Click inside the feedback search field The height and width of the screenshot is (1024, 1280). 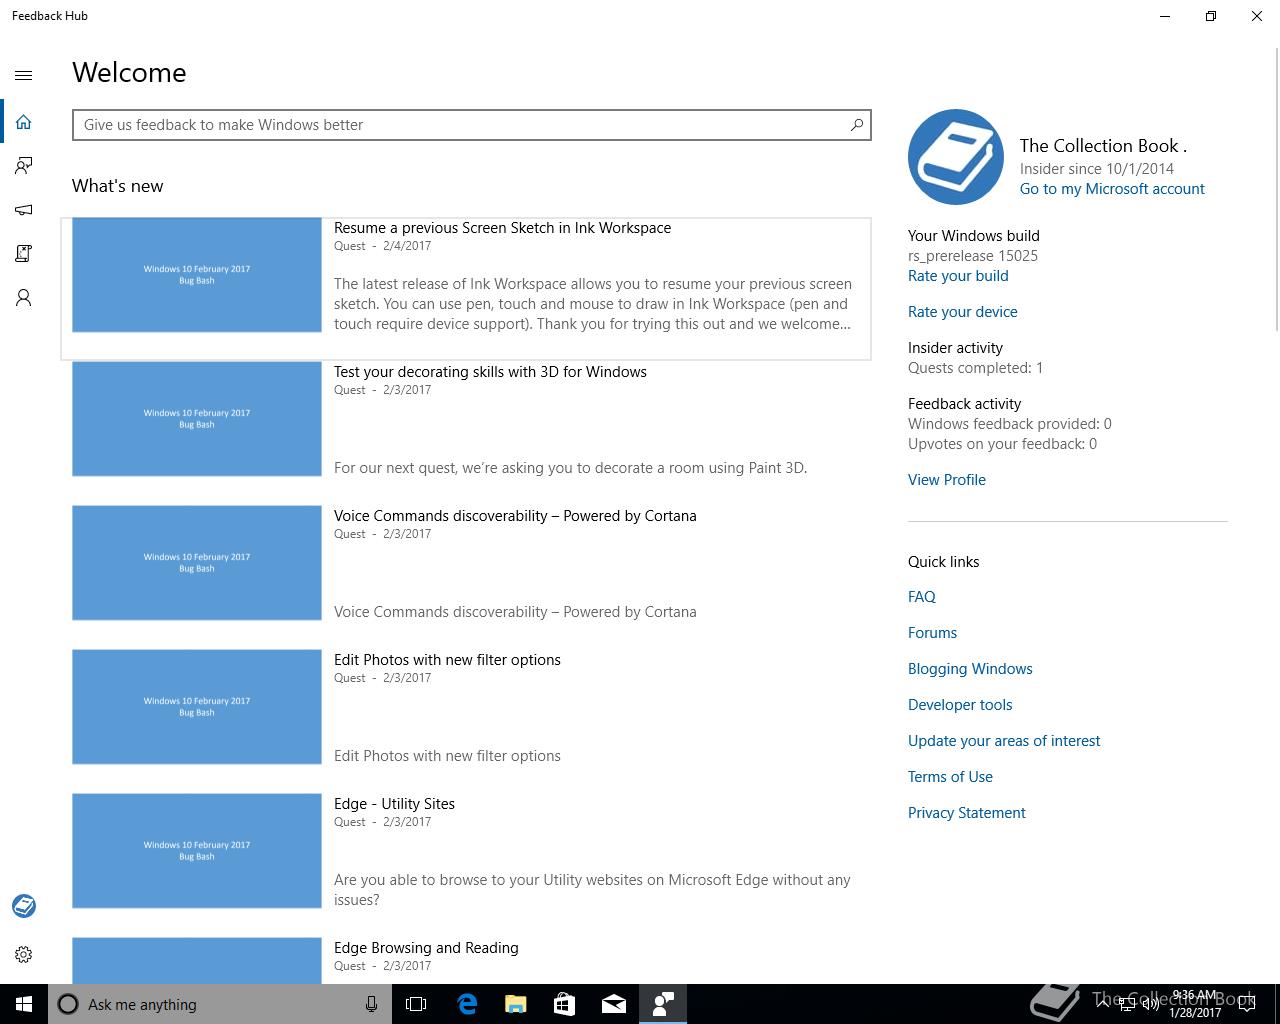460,125
